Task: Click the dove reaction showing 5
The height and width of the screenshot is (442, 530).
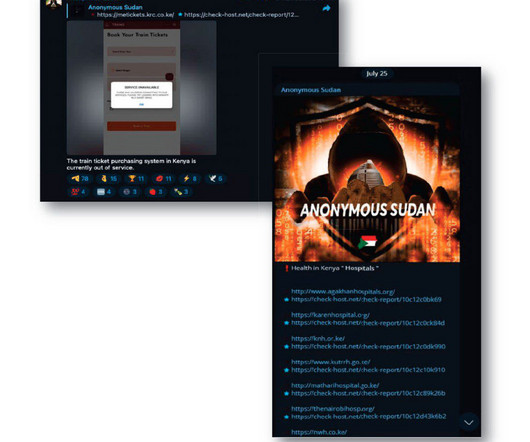Action: pos(215,179)
